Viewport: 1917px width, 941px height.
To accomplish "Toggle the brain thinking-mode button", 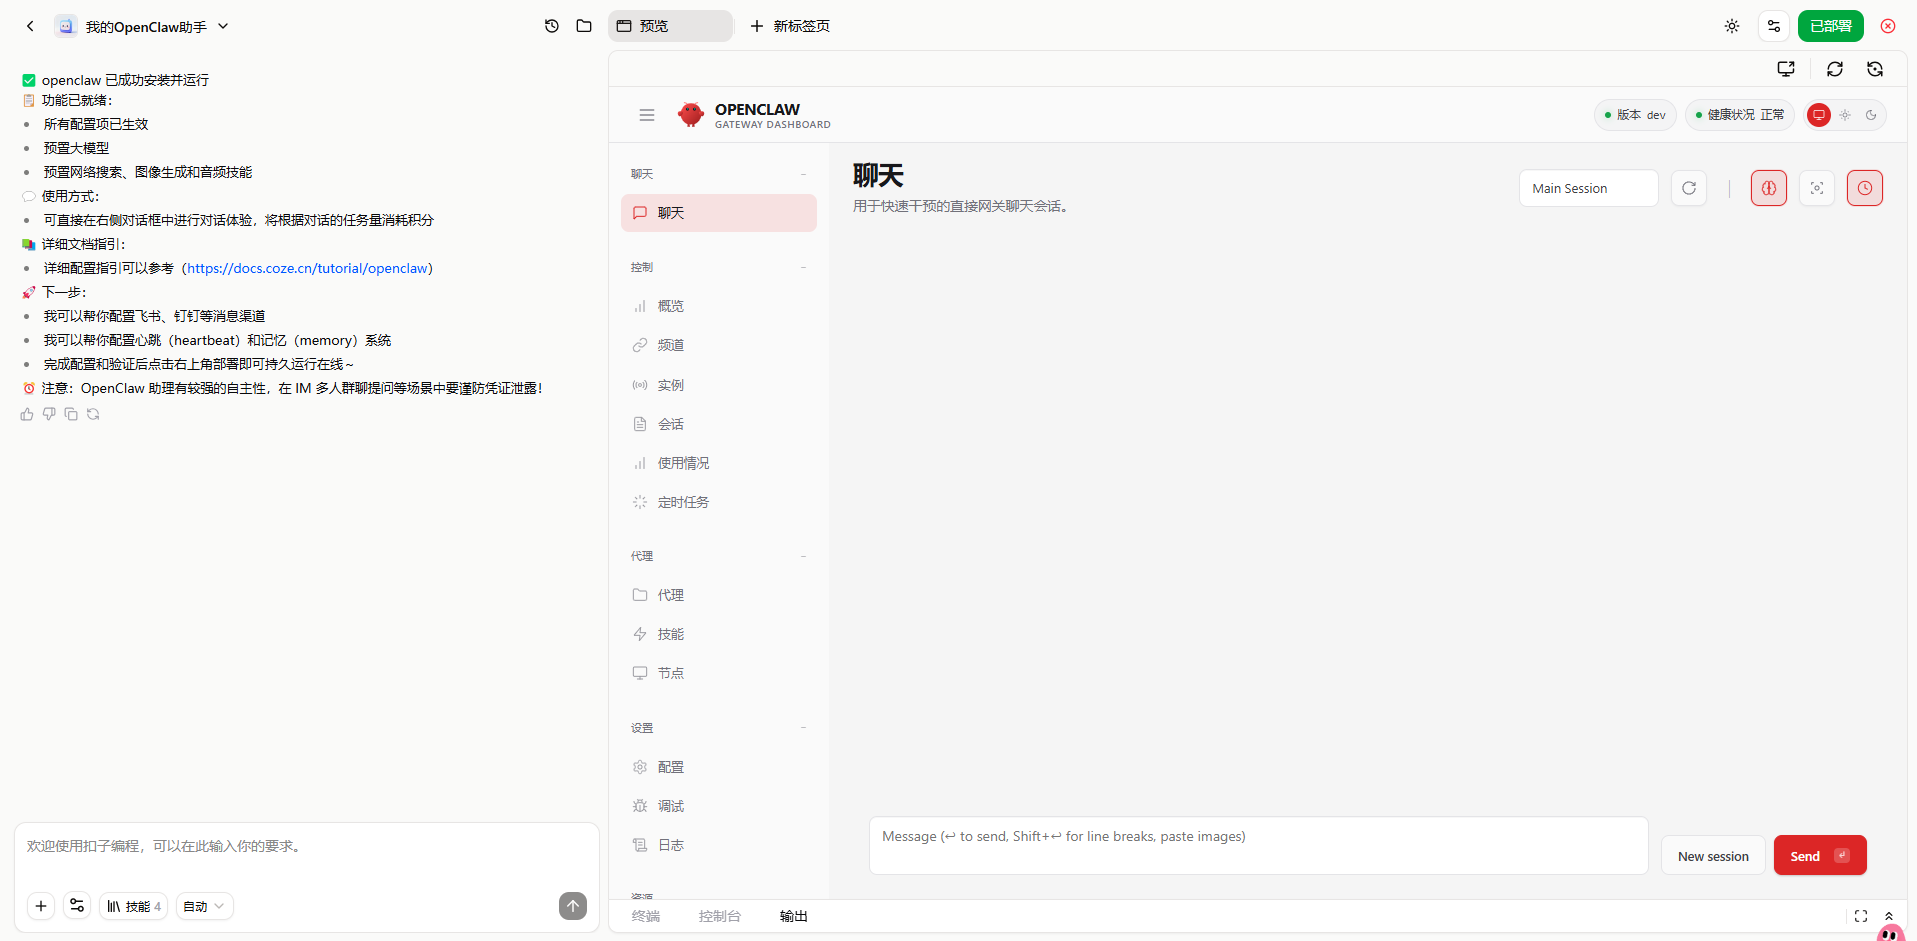I will 1768,188.
